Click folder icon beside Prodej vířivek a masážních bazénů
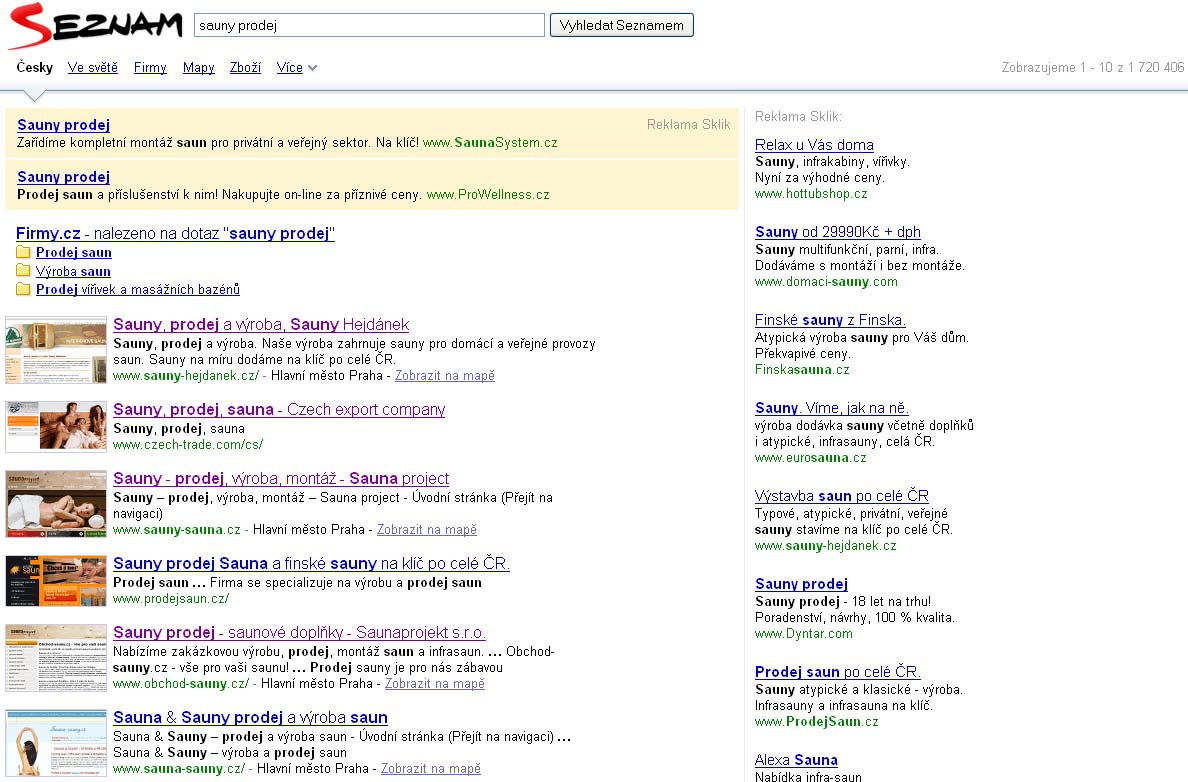 (23, 289)
